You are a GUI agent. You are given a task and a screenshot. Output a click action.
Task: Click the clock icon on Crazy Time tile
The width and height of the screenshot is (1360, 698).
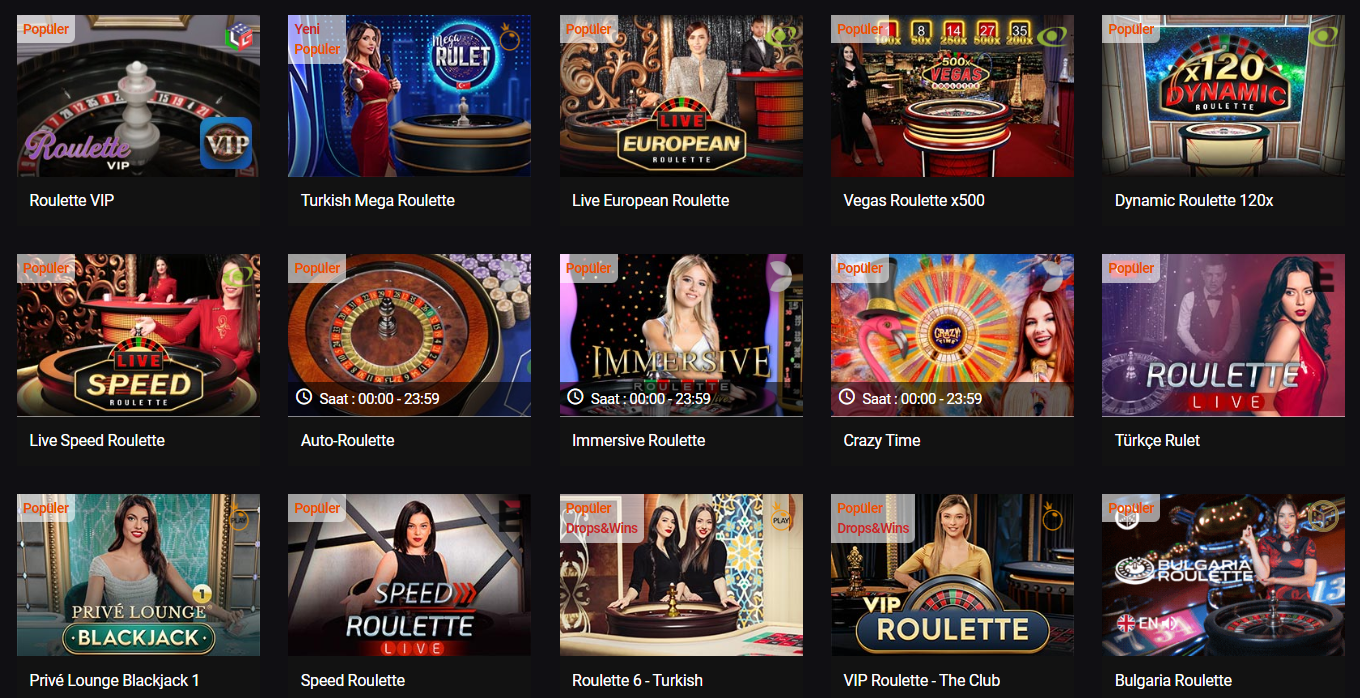pyautogui.click(x=847, y=397)
